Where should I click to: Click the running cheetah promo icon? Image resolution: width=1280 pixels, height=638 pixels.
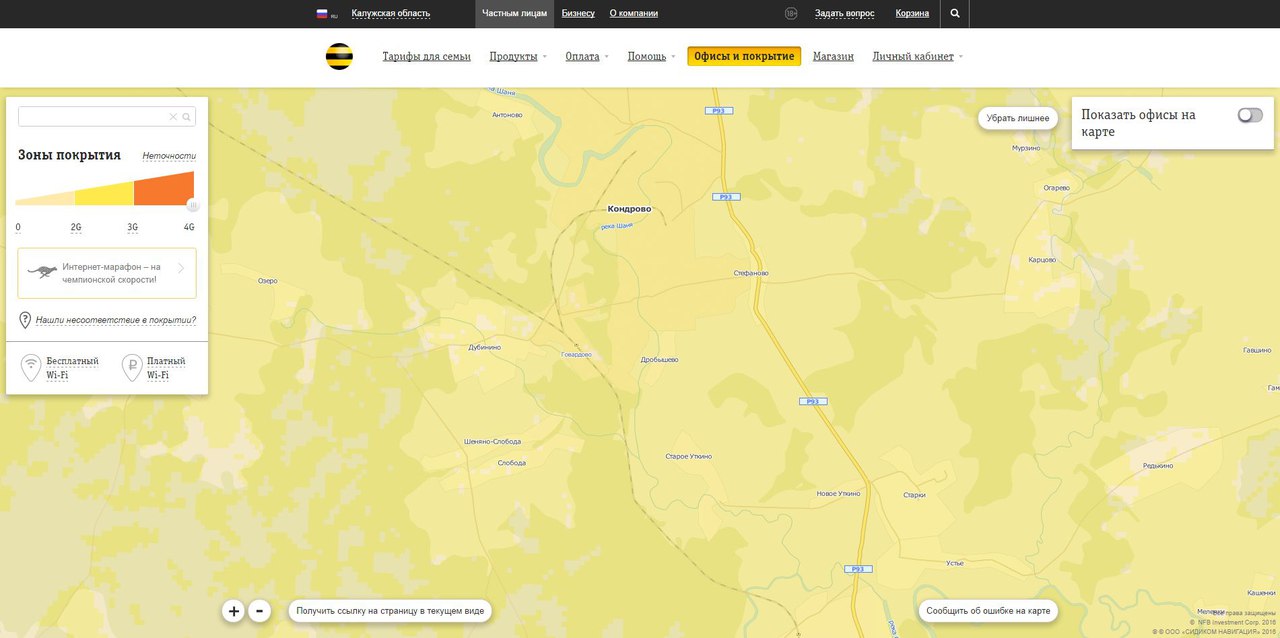(x=41, y=272)
